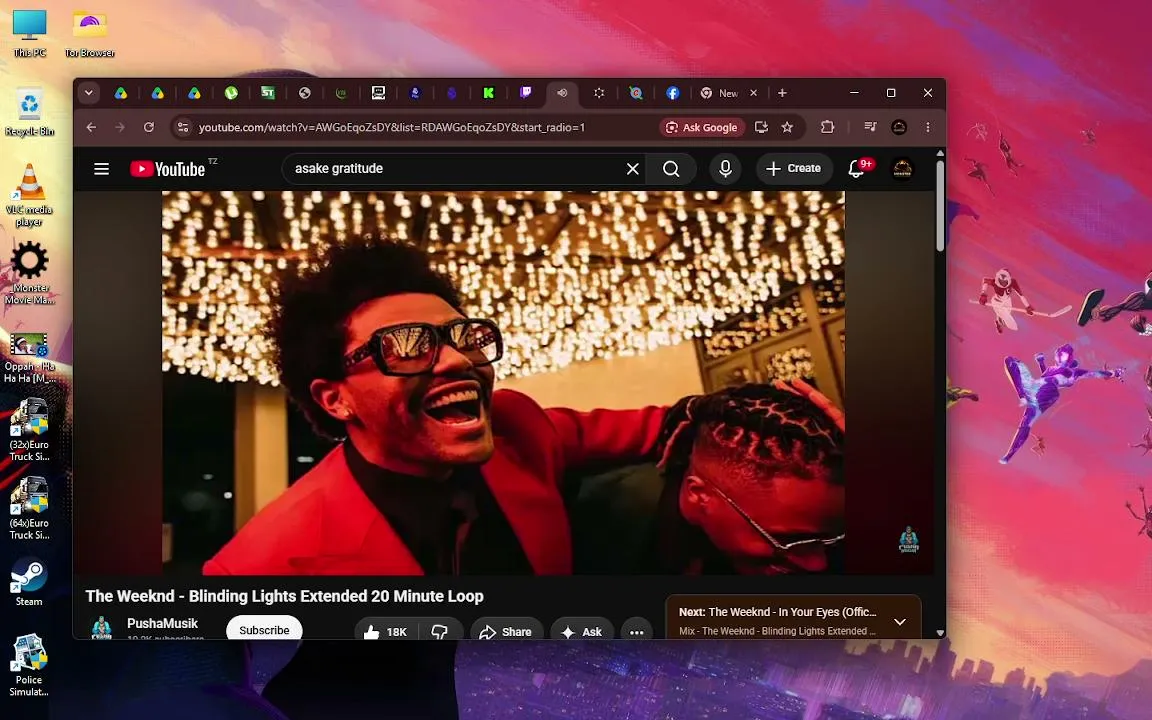This screenshot has width=1152, height=720.
Task: Click the video player to pause
Action: click(x=503, y=383)
